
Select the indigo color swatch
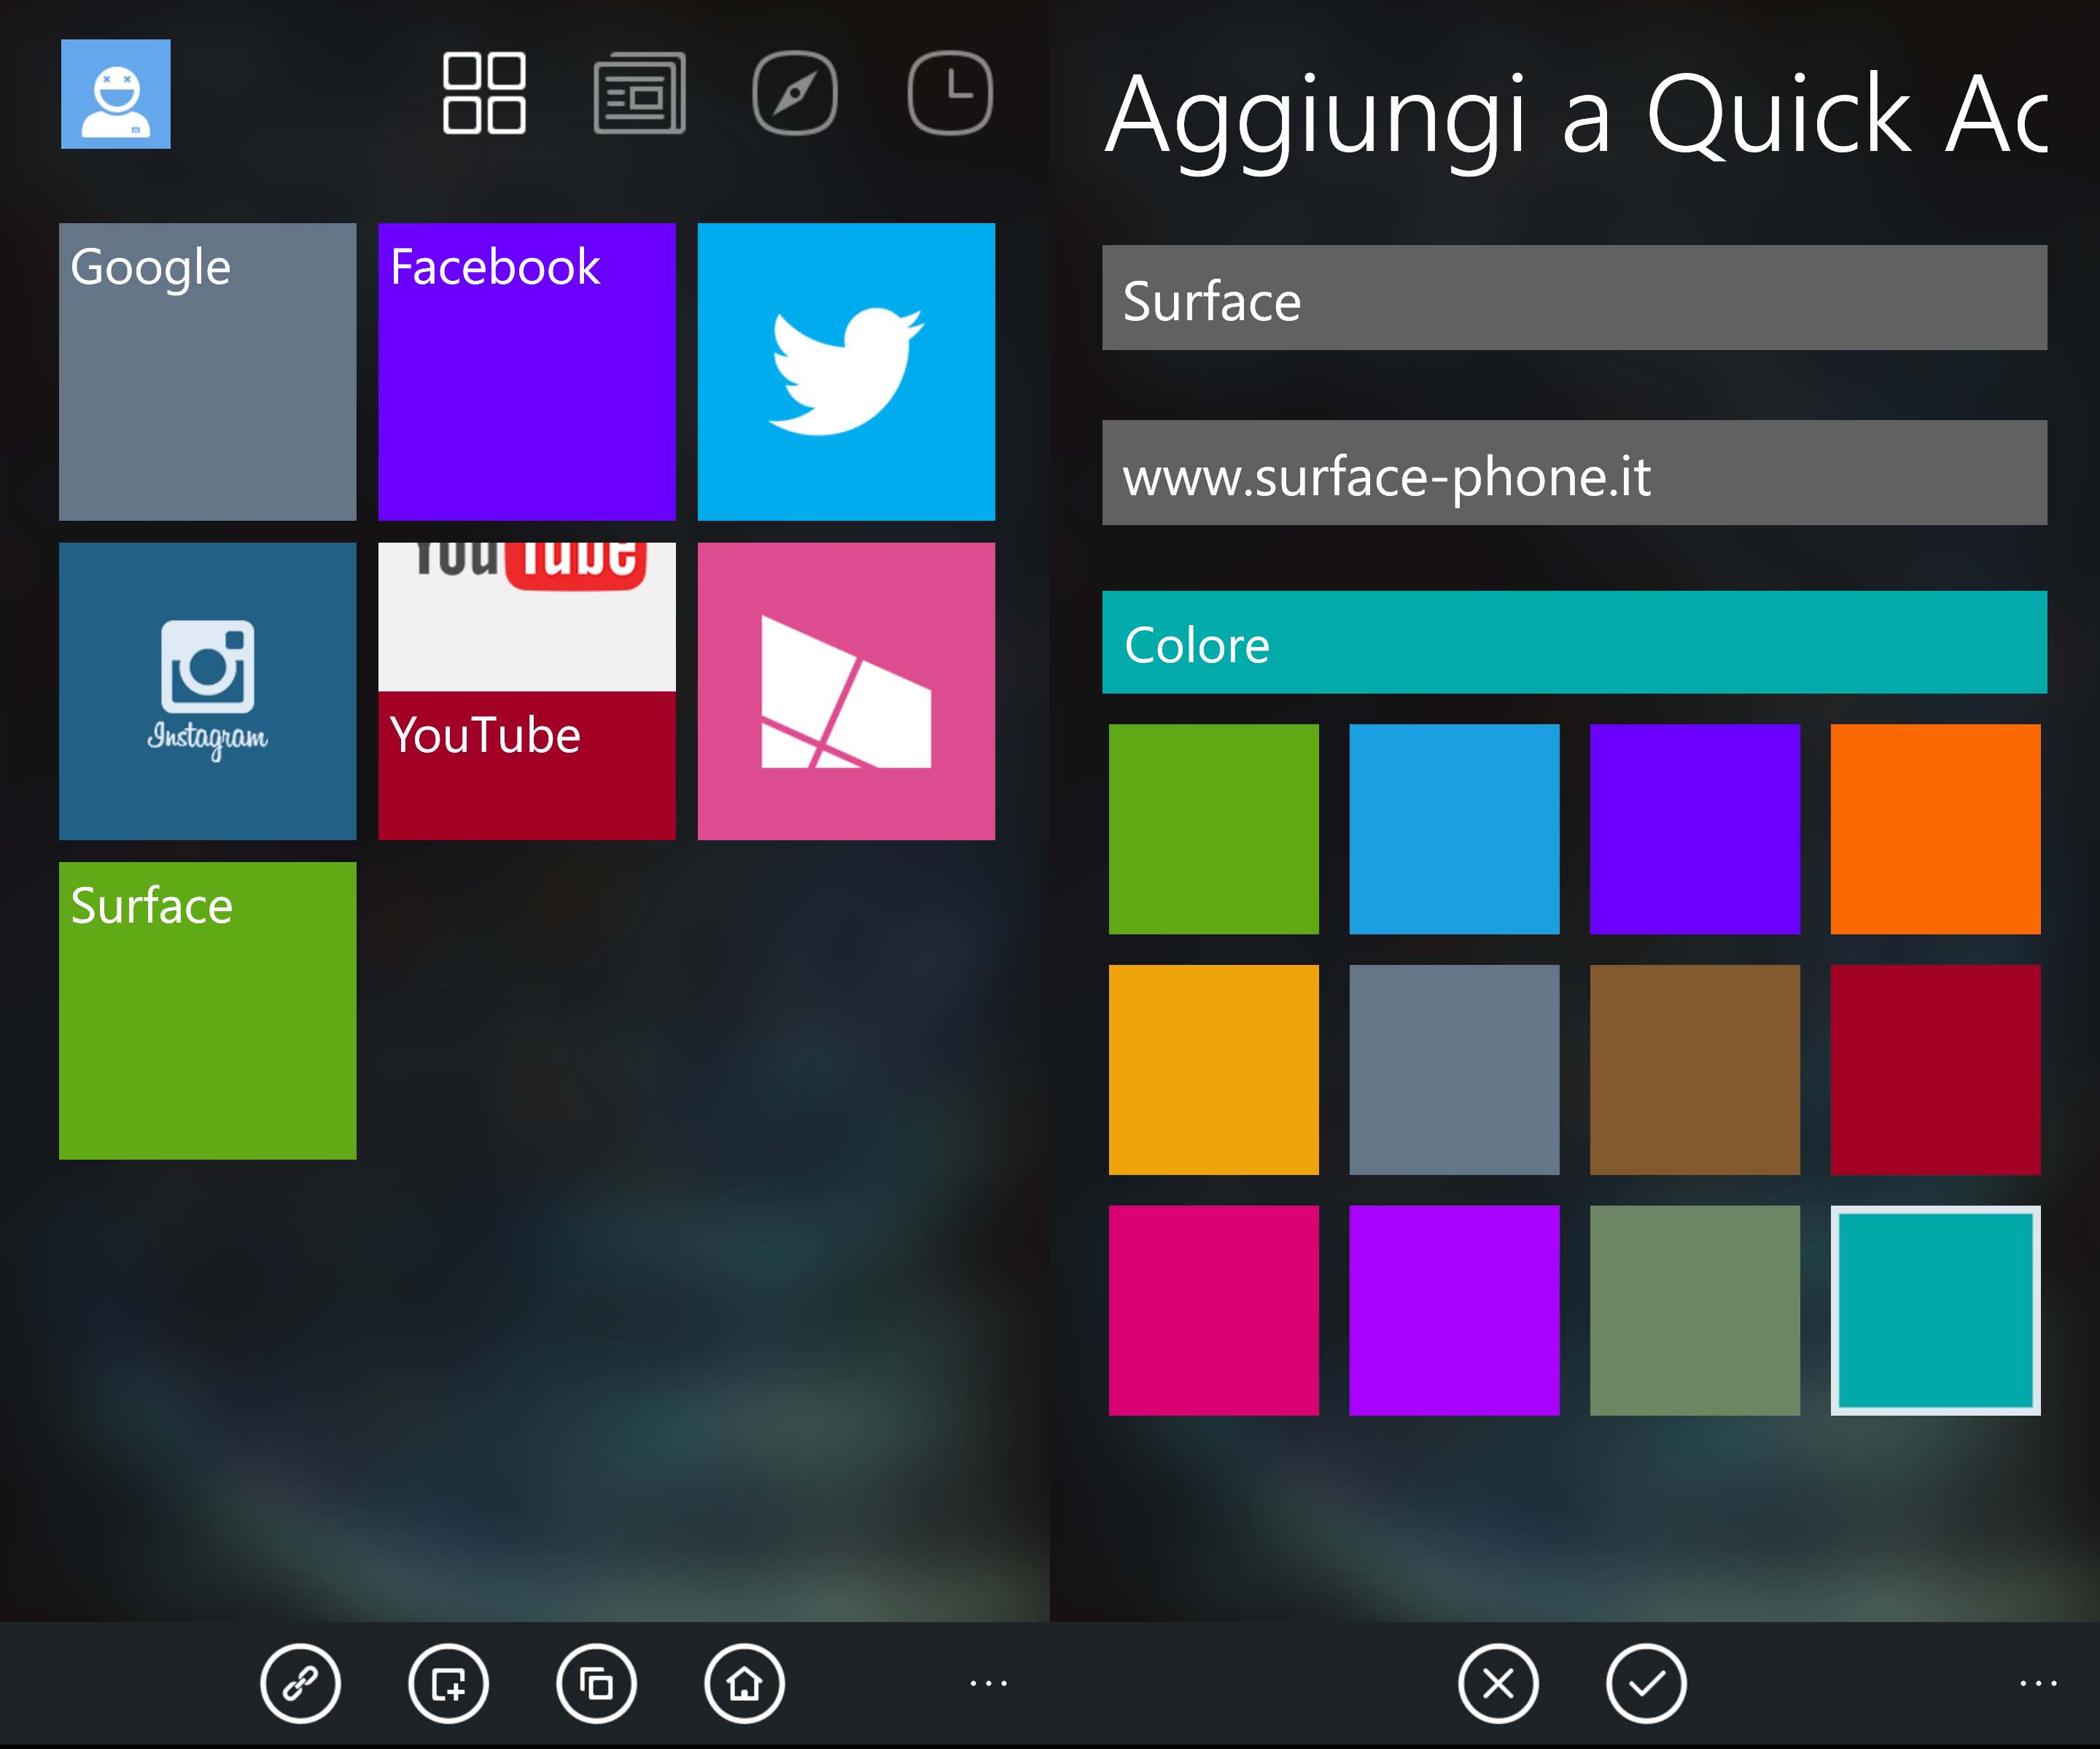pos(1695,830)
